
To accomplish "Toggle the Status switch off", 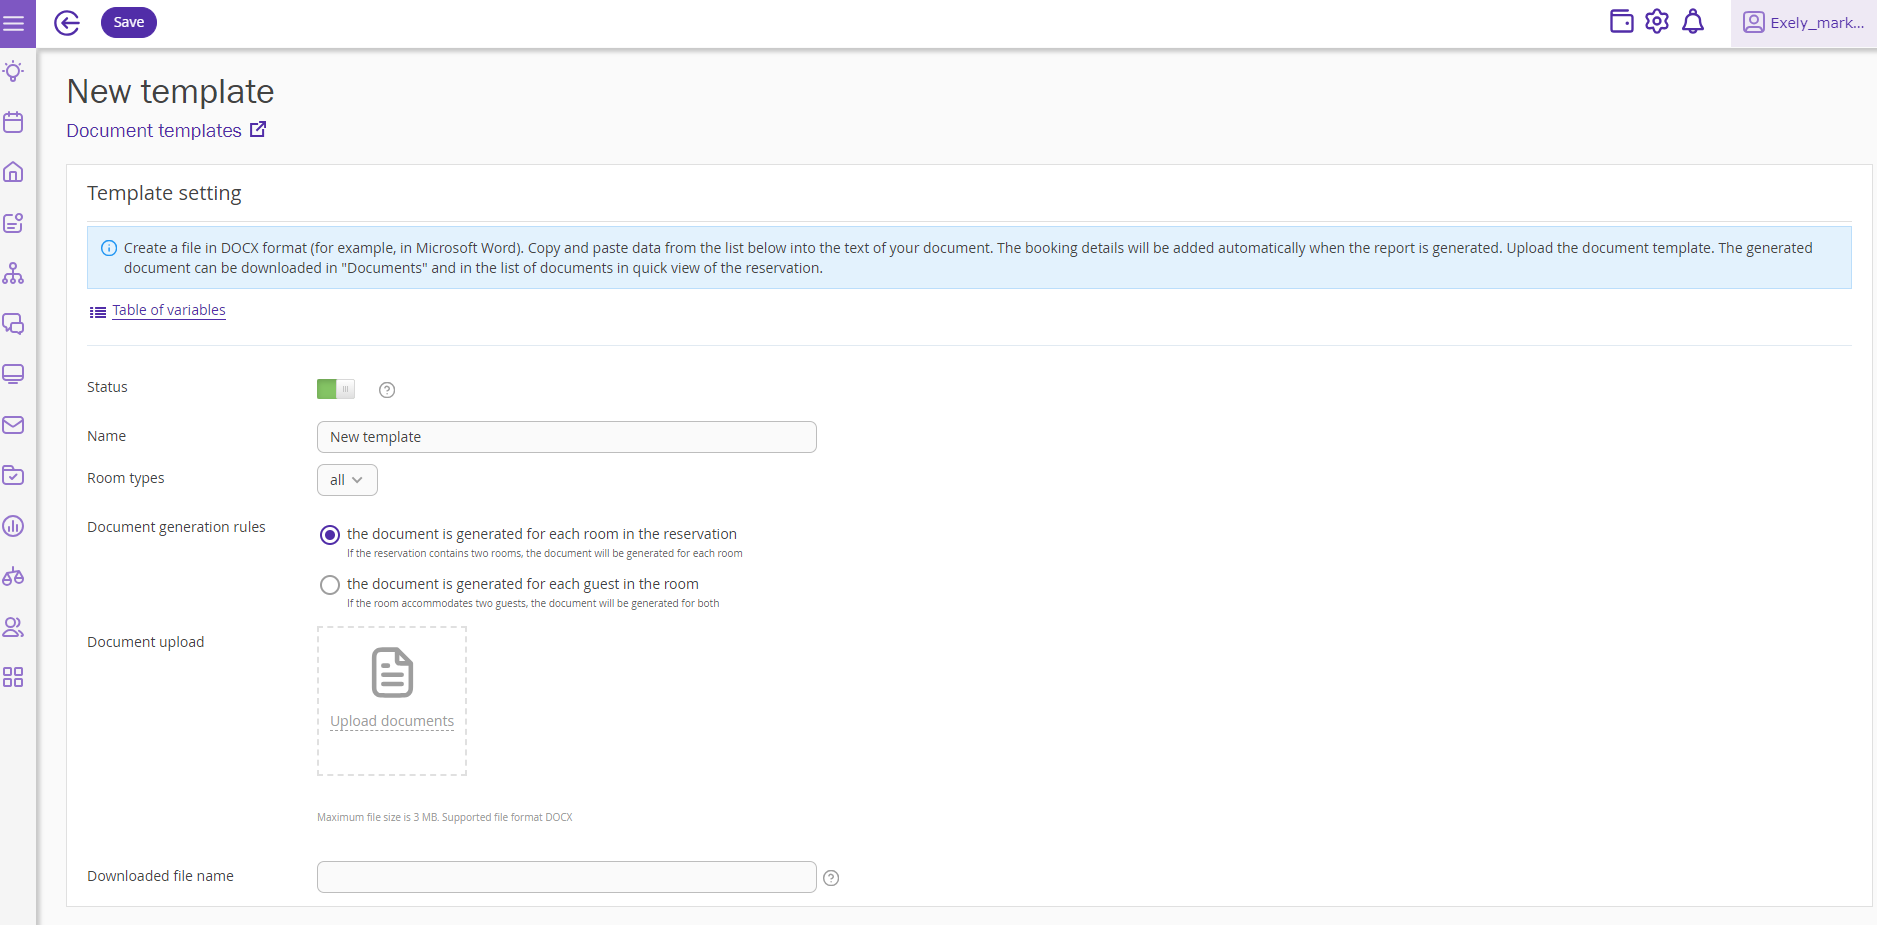I will (x=336, y=389).
